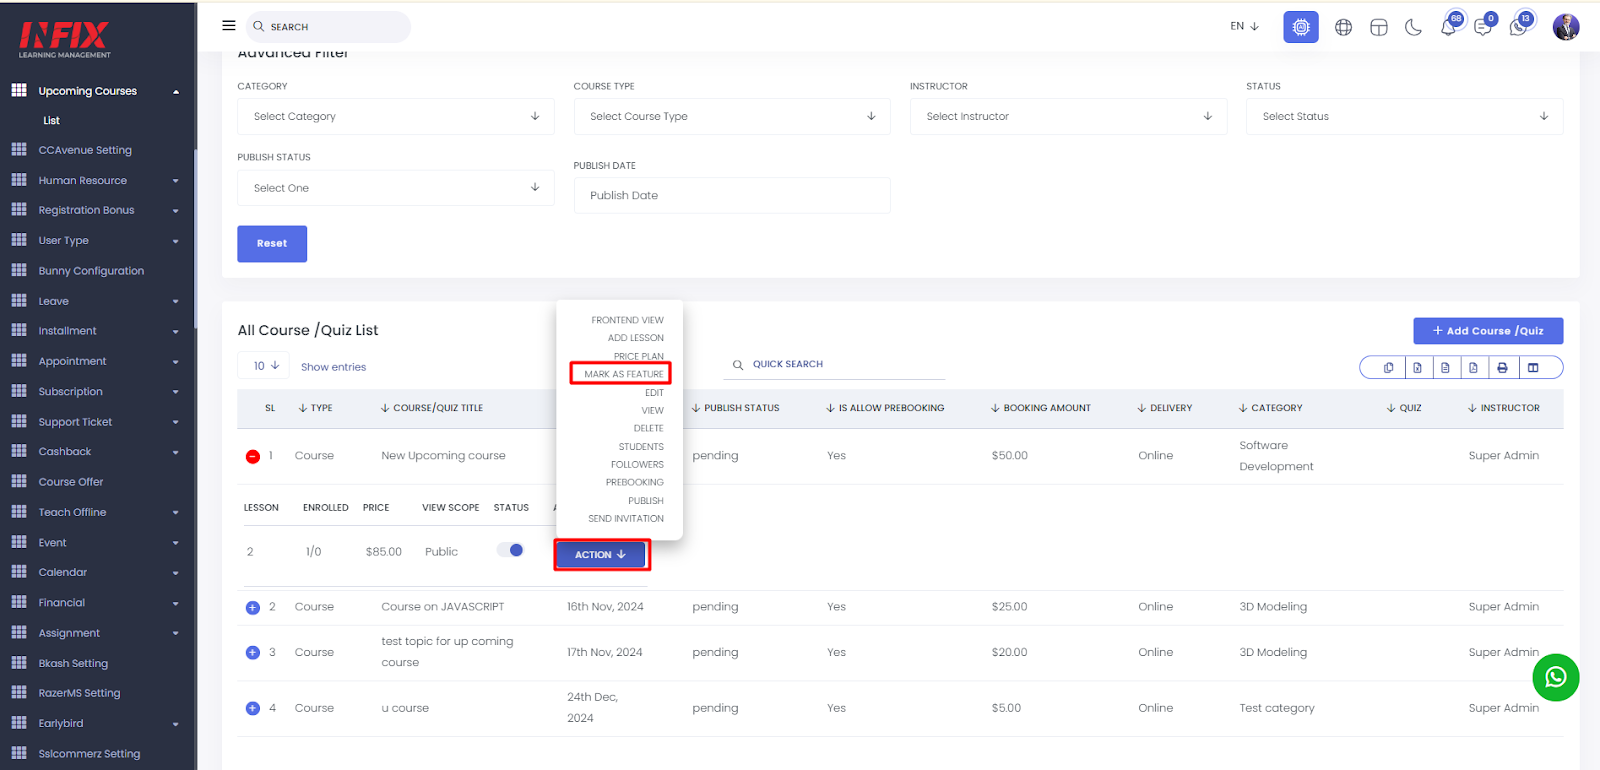Choose Send Invitation in the action menu
This screenshot has height=770, width=1600.
coord(625,519)
